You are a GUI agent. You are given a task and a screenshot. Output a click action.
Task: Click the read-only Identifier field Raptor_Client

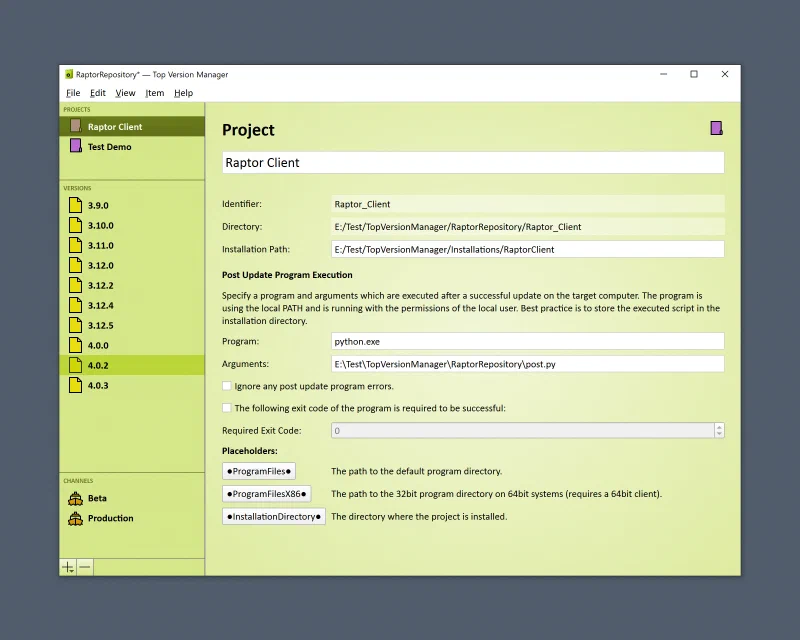(x=528, y=204)
